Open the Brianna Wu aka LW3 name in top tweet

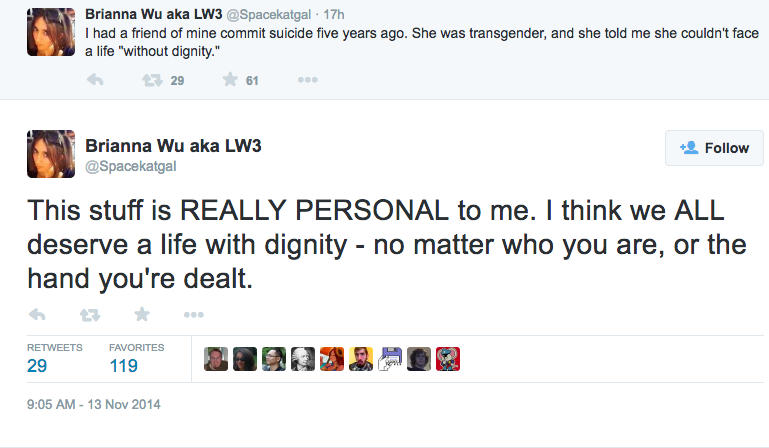[x=154, y=14]
